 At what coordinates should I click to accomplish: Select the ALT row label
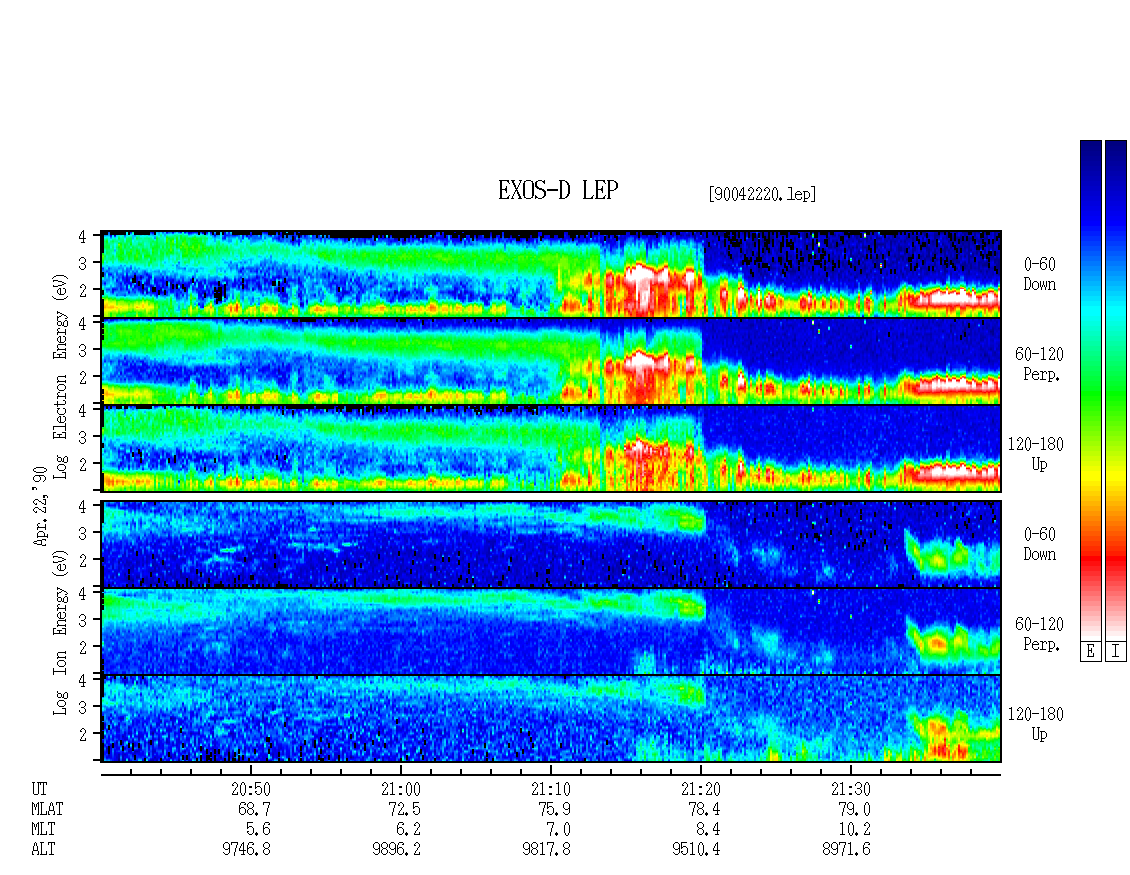[x=43, y=850]
